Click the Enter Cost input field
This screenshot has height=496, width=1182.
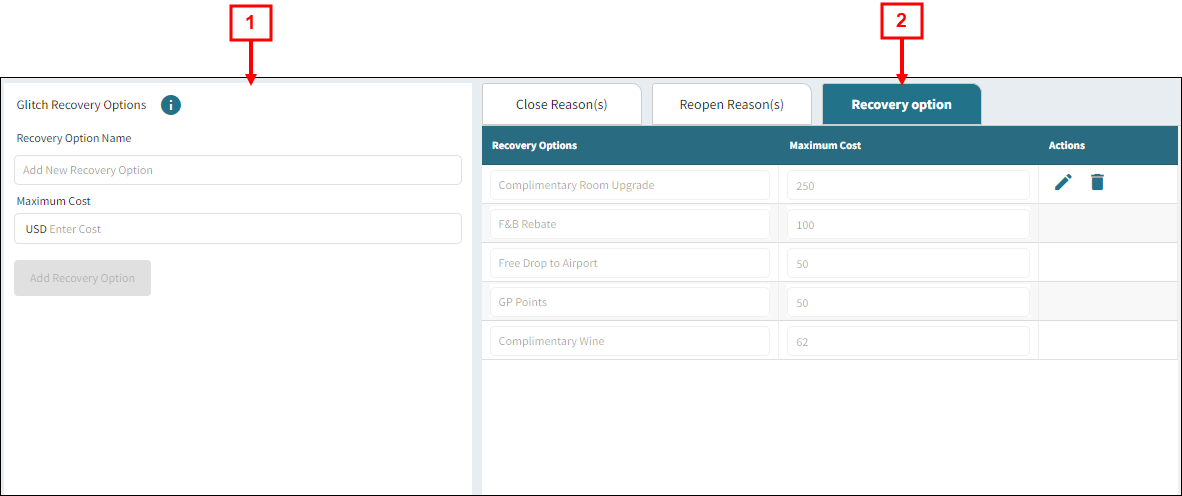point(238,228)
